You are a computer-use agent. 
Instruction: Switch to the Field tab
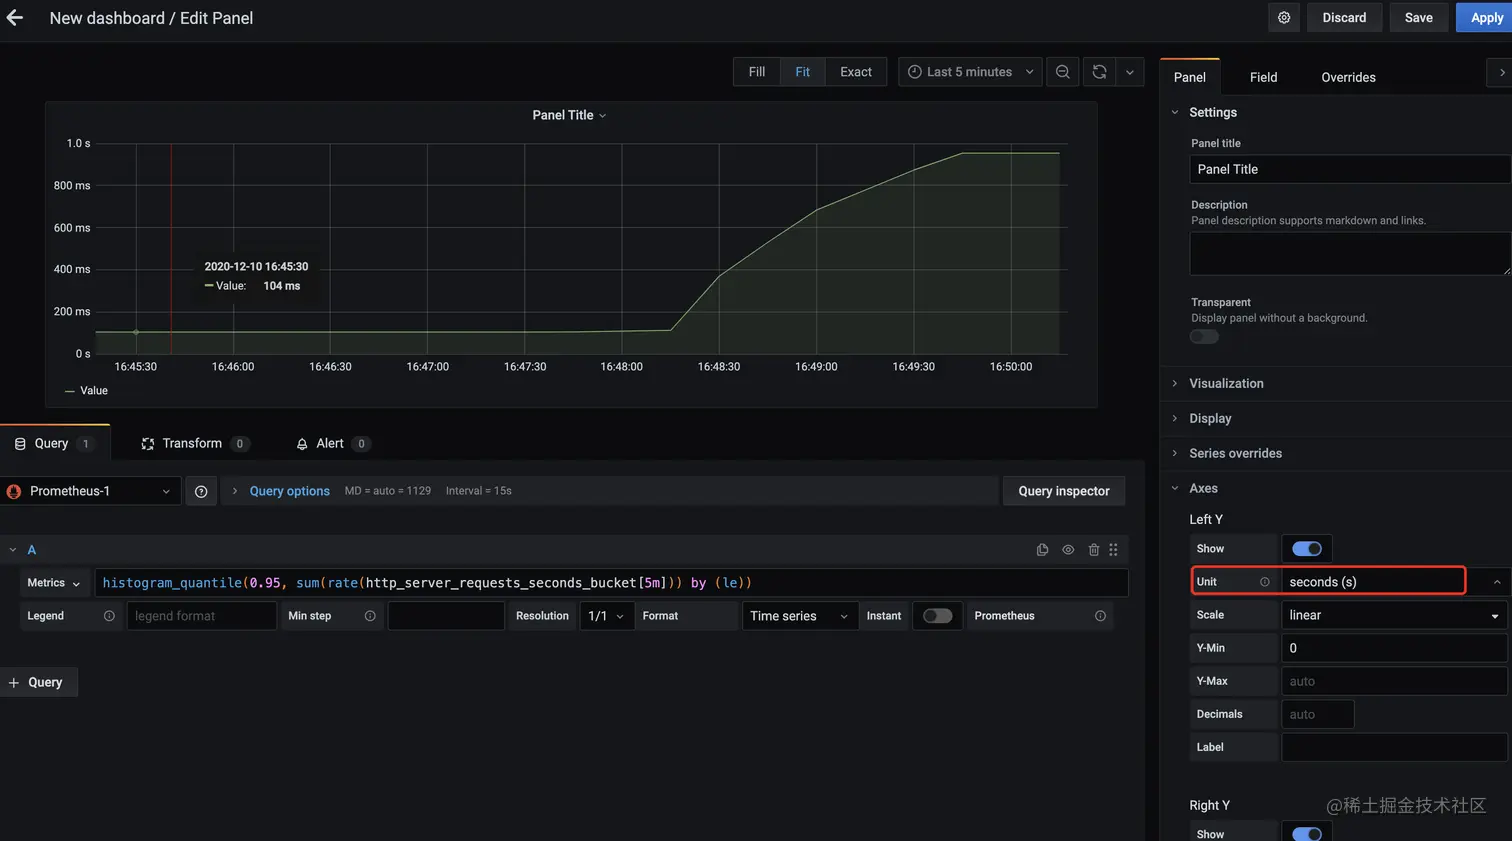pyautogui.click(x=1263, y=77)
